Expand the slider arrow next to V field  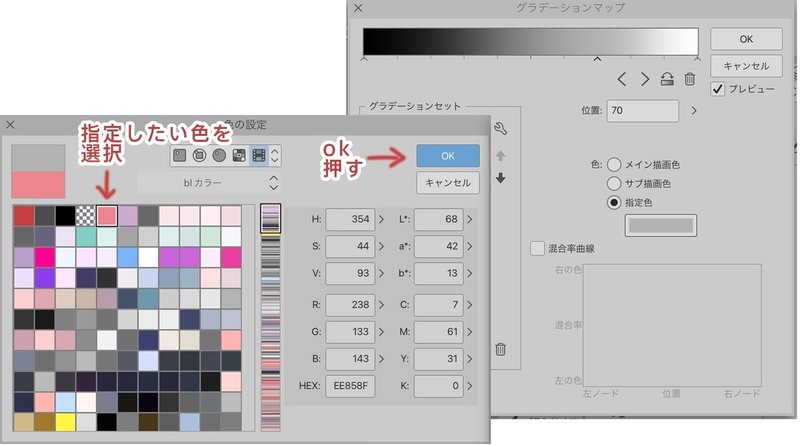(x=381, y=273)
